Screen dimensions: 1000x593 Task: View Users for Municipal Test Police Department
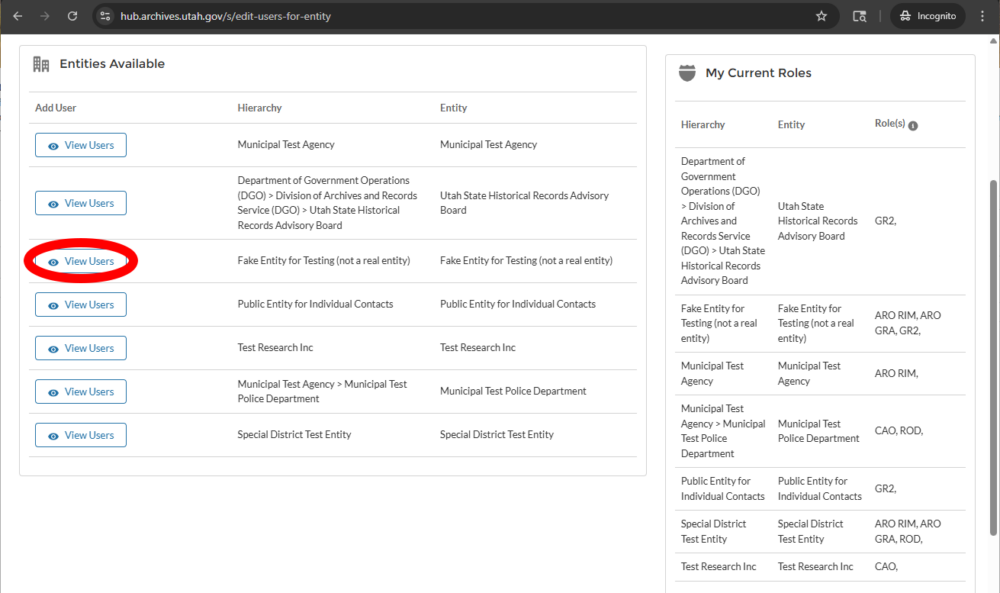[81, 392]
